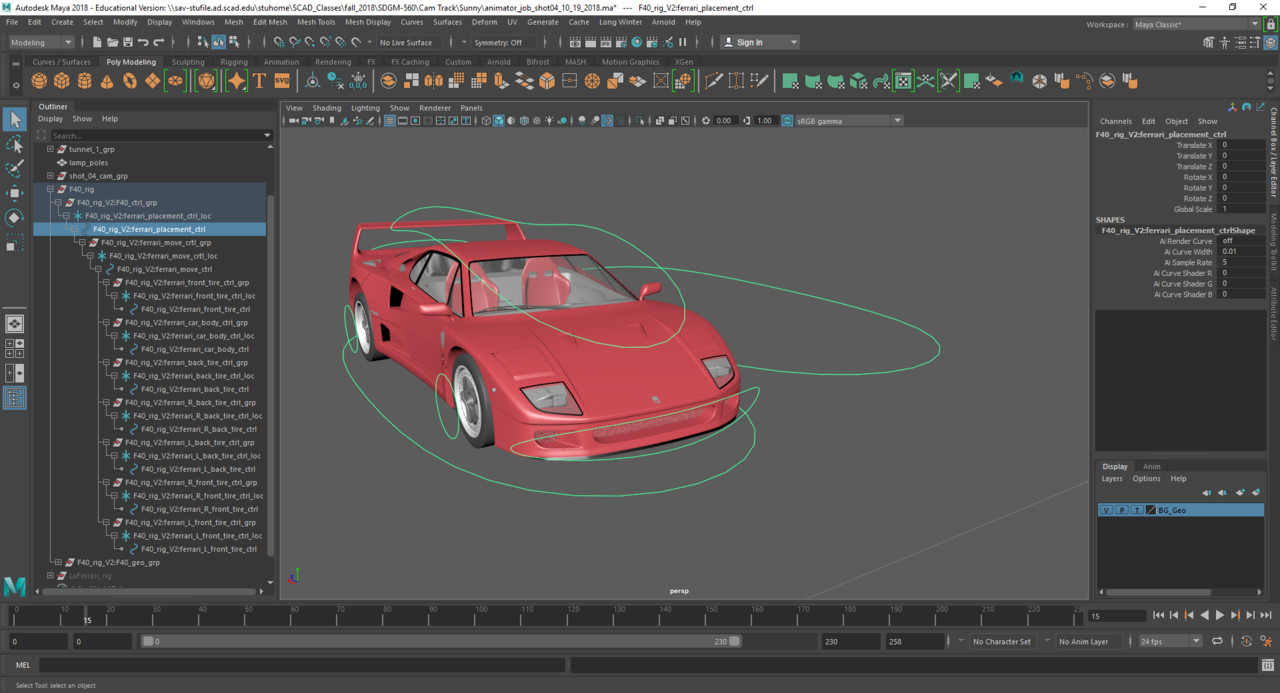Click the No Character Set button
Viewport: 1280px width, 693px height.
coord(1002,641)
